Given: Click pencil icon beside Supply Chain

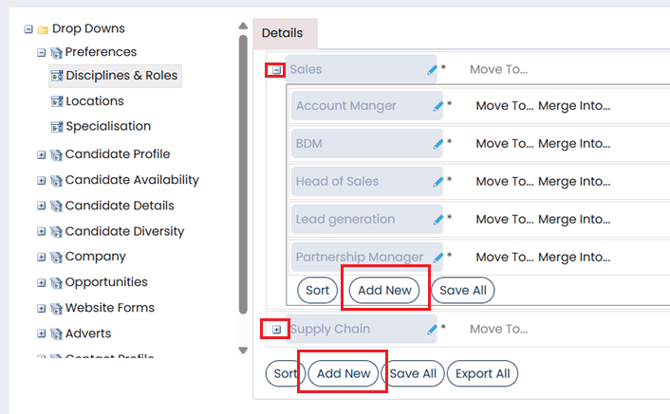Looking at the screenshot, I should click(x=432, y=329).
